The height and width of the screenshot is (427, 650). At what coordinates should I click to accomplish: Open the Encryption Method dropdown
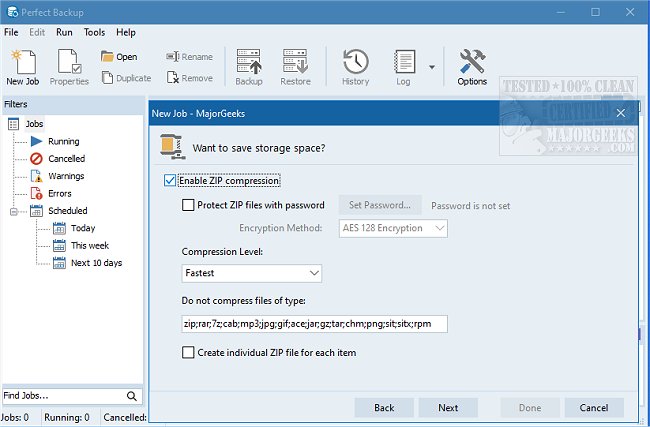point(393,228)
